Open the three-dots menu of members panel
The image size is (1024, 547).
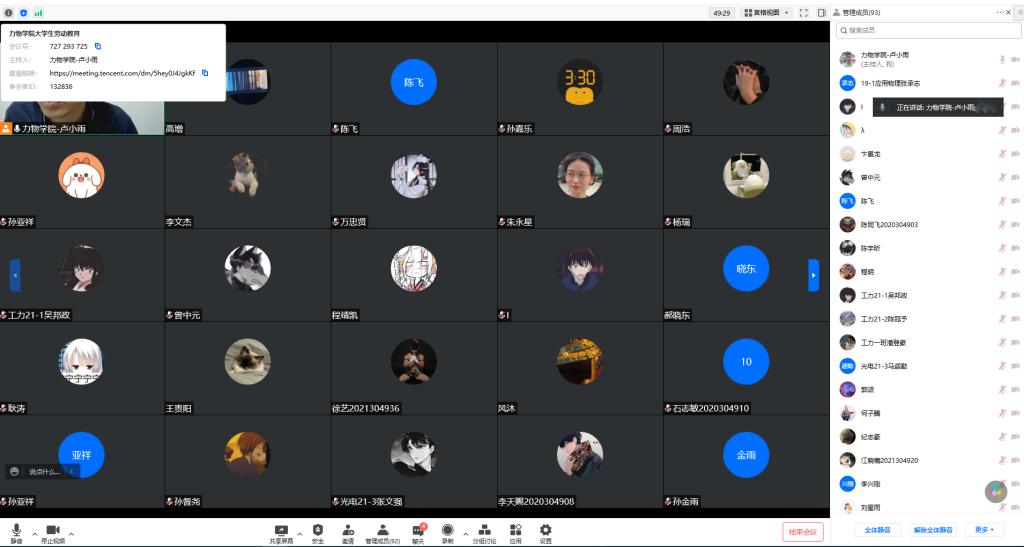pyautogui.click(x=1000, y=12)
